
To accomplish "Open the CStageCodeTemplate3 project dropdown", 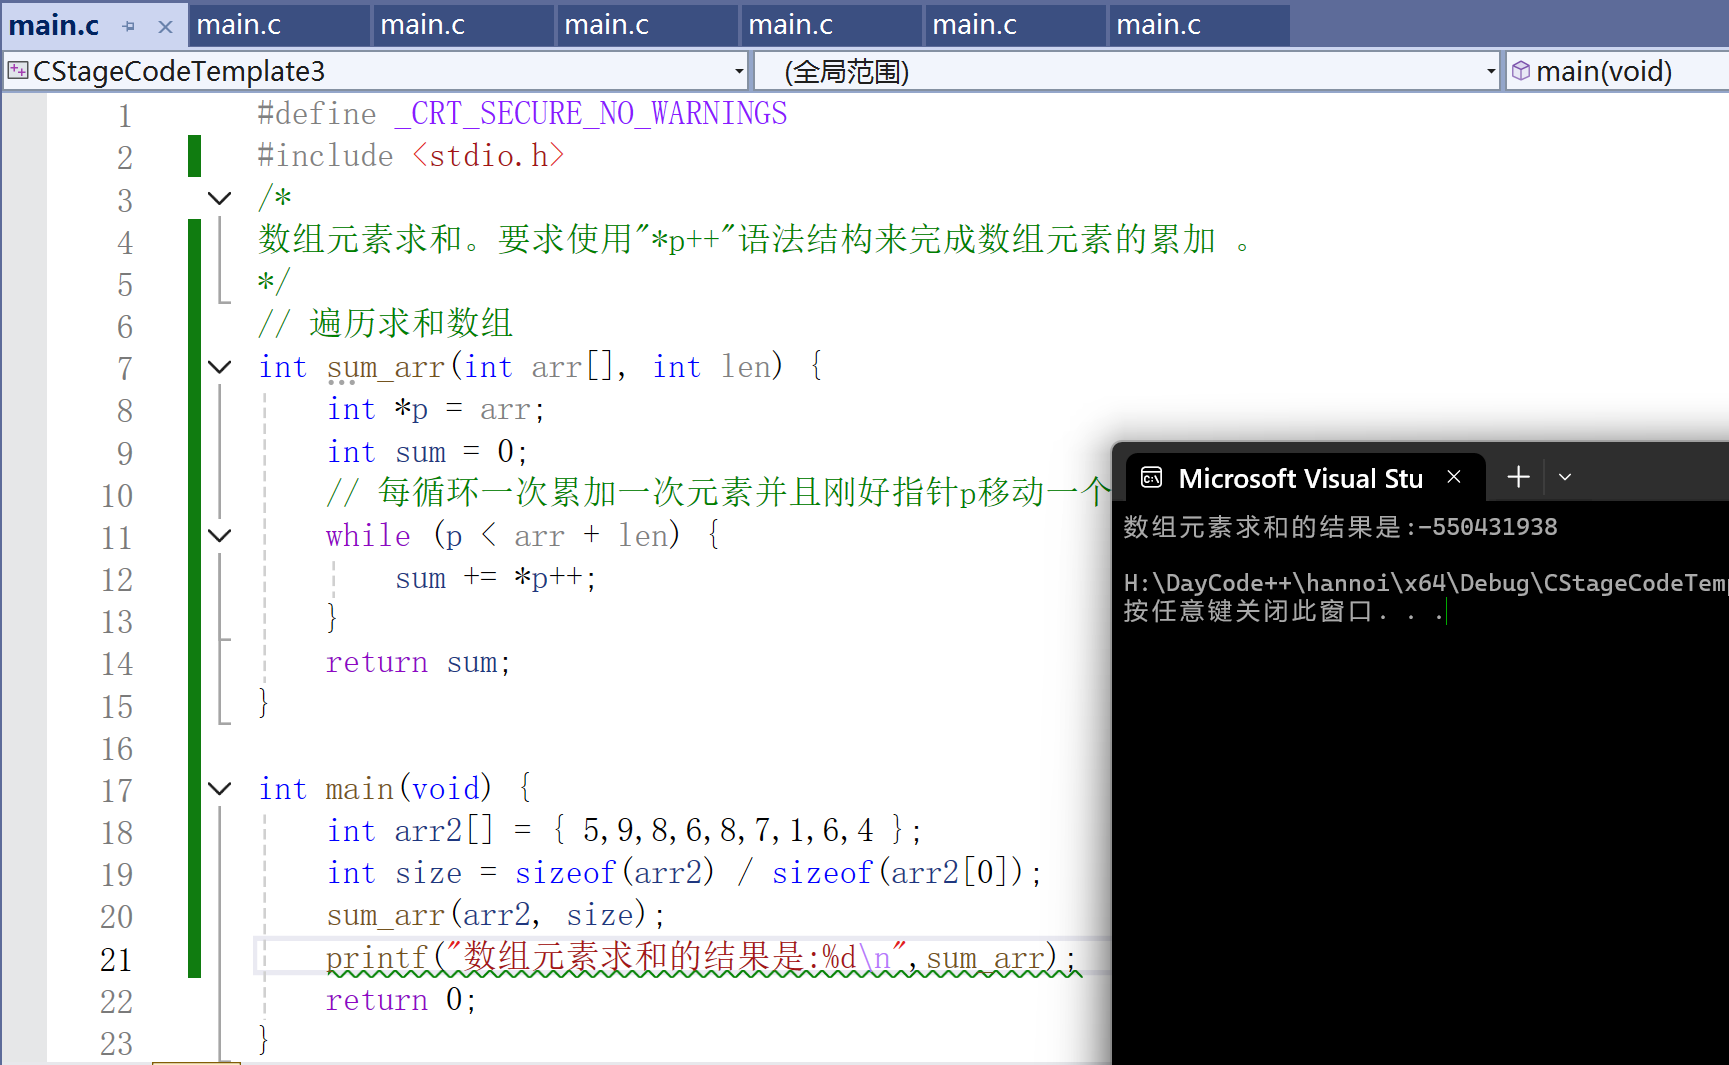I will pos(739,71).
